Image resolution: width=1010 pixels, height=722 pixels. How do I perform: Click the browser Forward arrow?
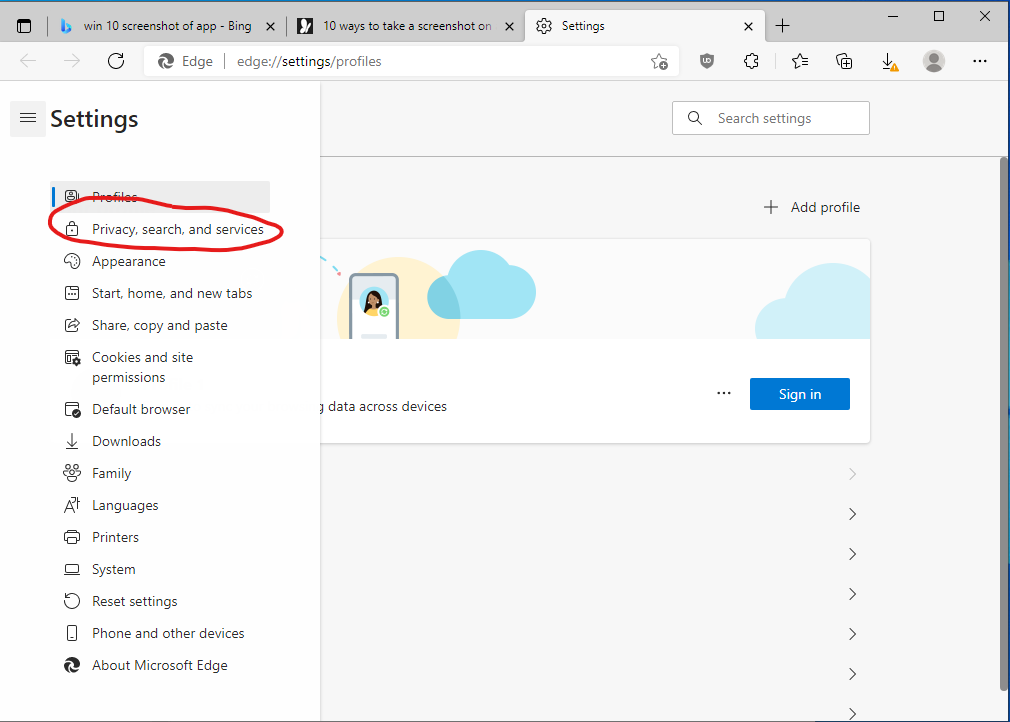click(x=71, y=61)
